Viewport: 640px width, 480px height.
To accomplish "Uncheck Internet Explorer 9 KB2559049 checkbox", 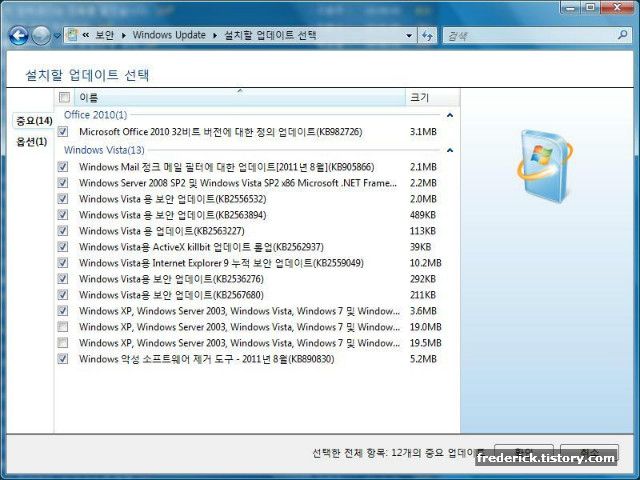I will [63, 262].
